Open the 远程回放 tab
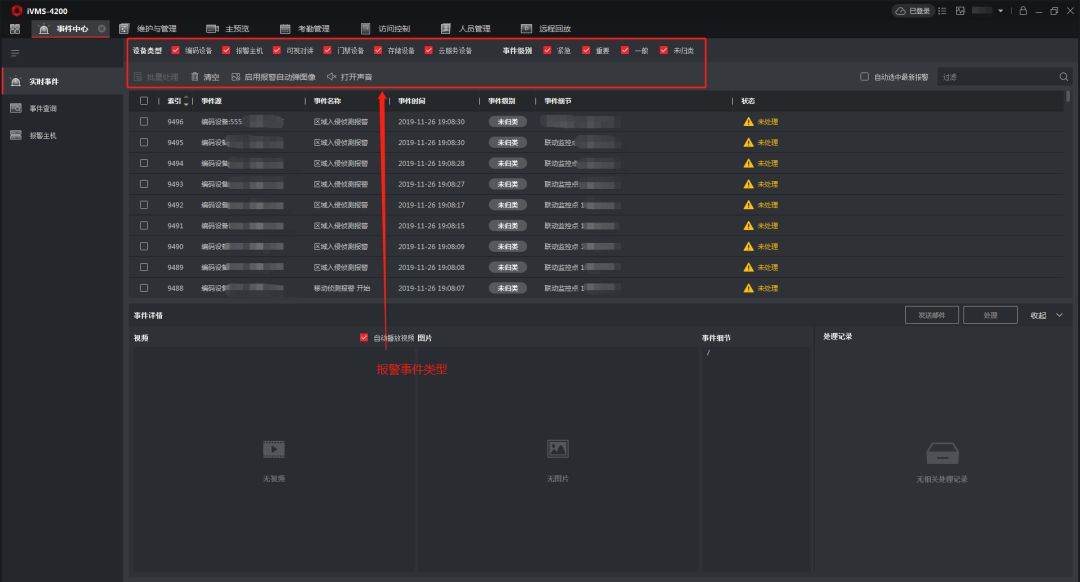 [546, 29]
